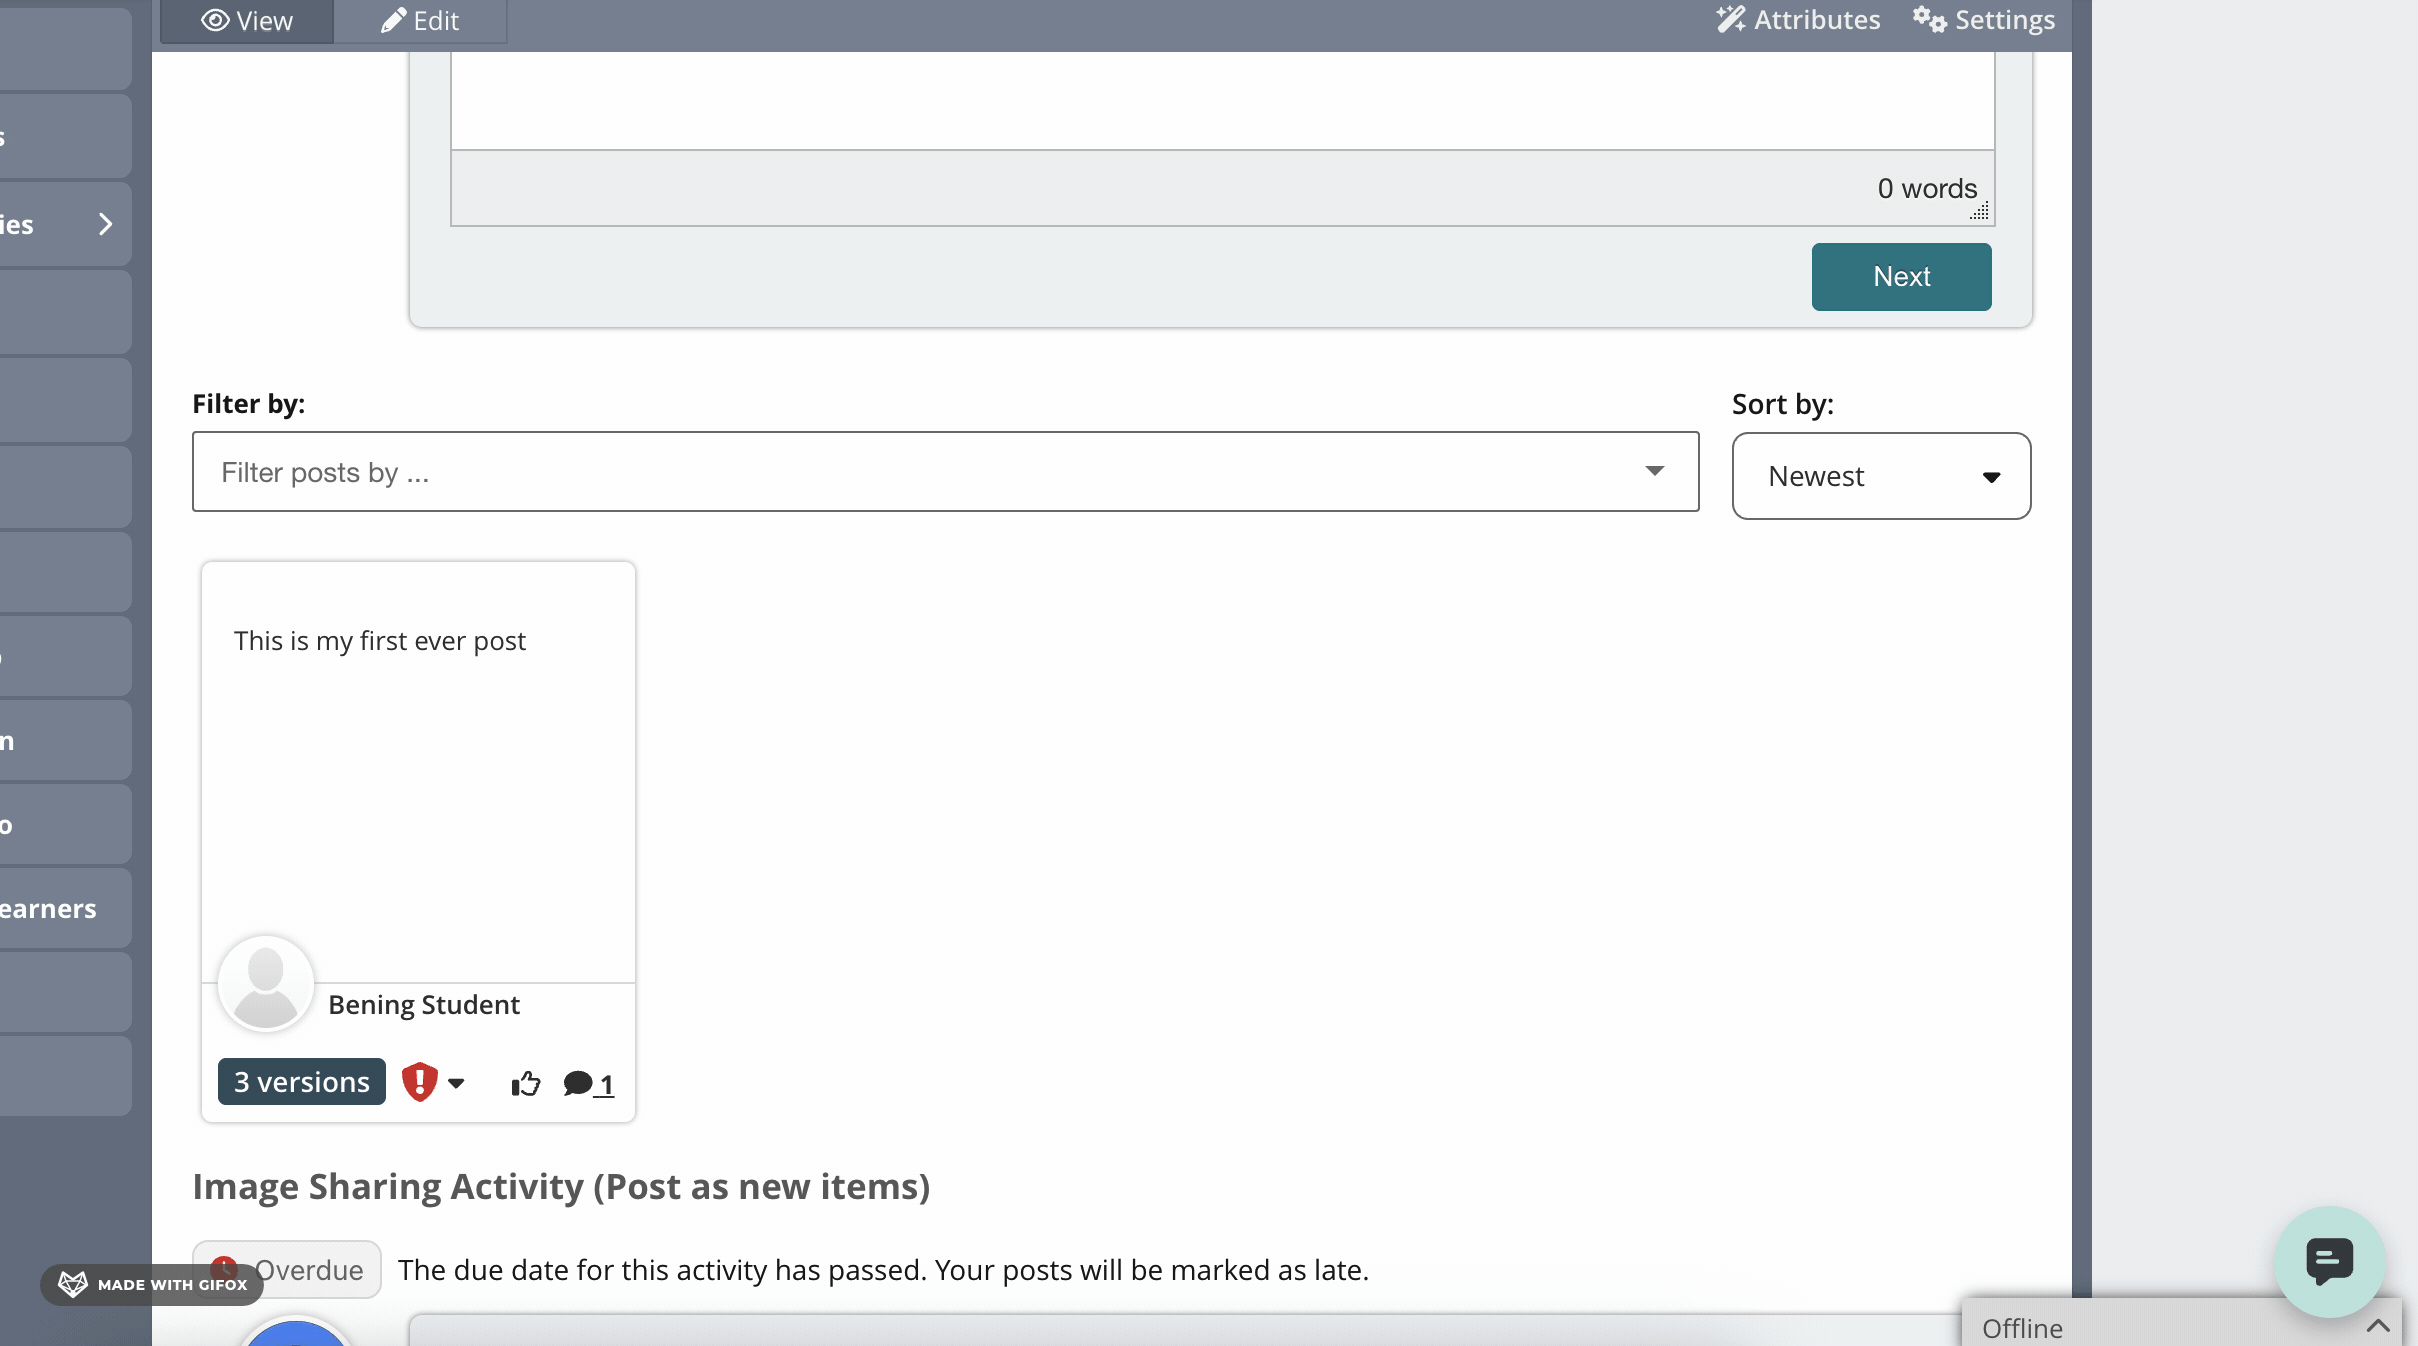Expand the Offline chat panel chevron
This screenshot has height=1346, width=2418.
pos(2378,1327)
